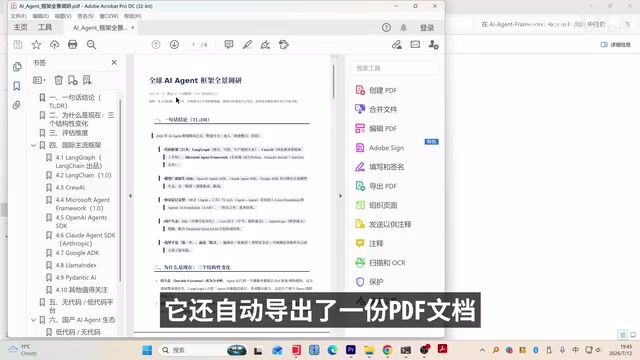This screenshot has height=360, width=640.
Task: Open the 发送以供注释 tool
Action: coord(383,224)
